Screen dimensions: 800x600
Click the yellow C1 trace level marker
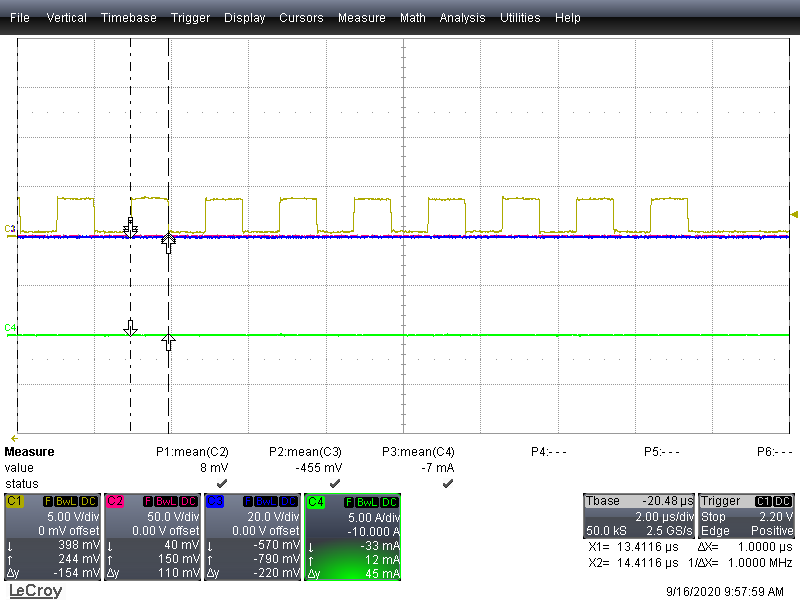[10, 236]
